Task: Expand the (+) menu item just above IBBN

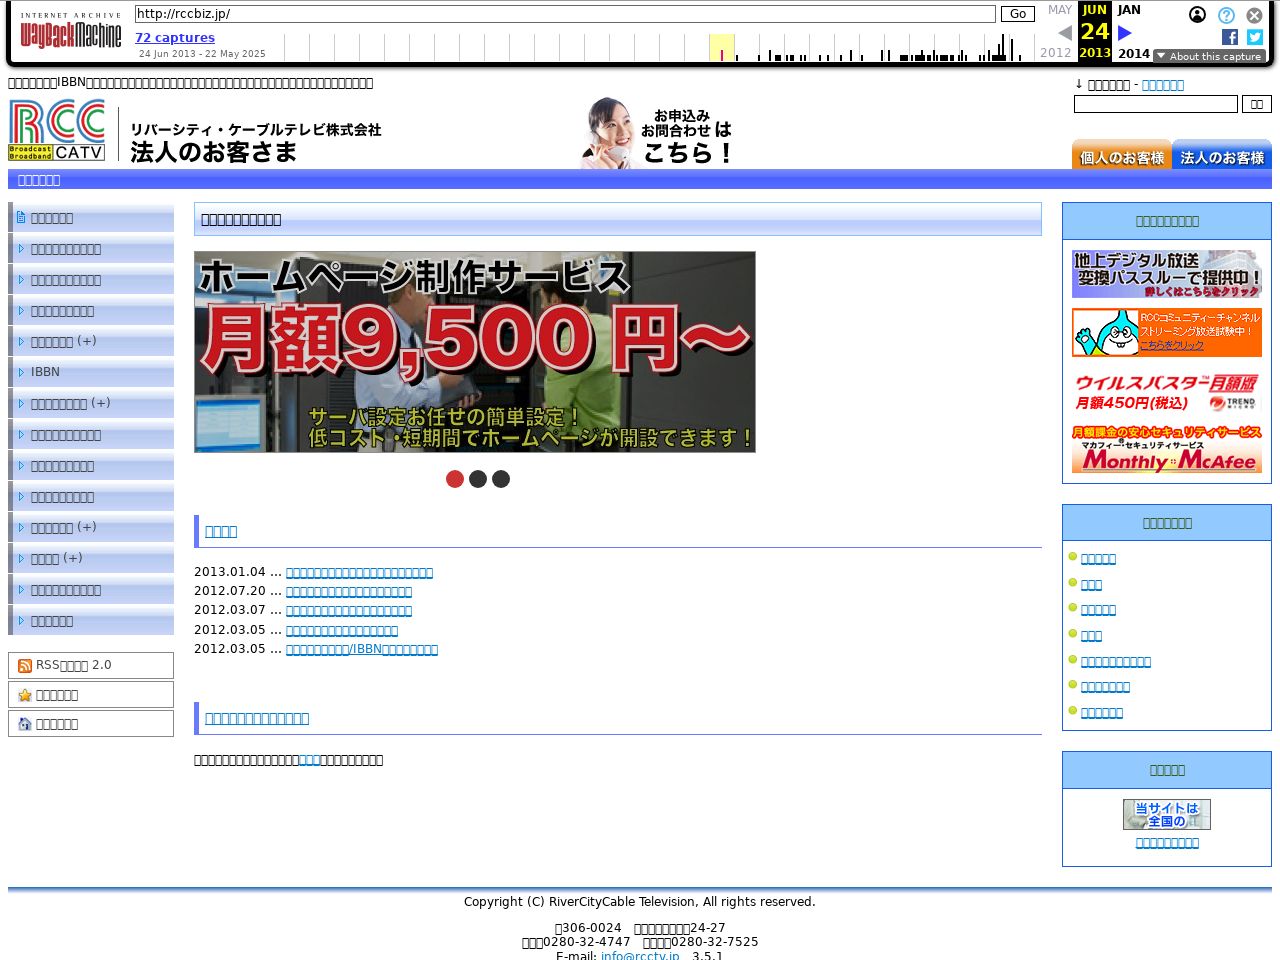Action: pos(91,341)
